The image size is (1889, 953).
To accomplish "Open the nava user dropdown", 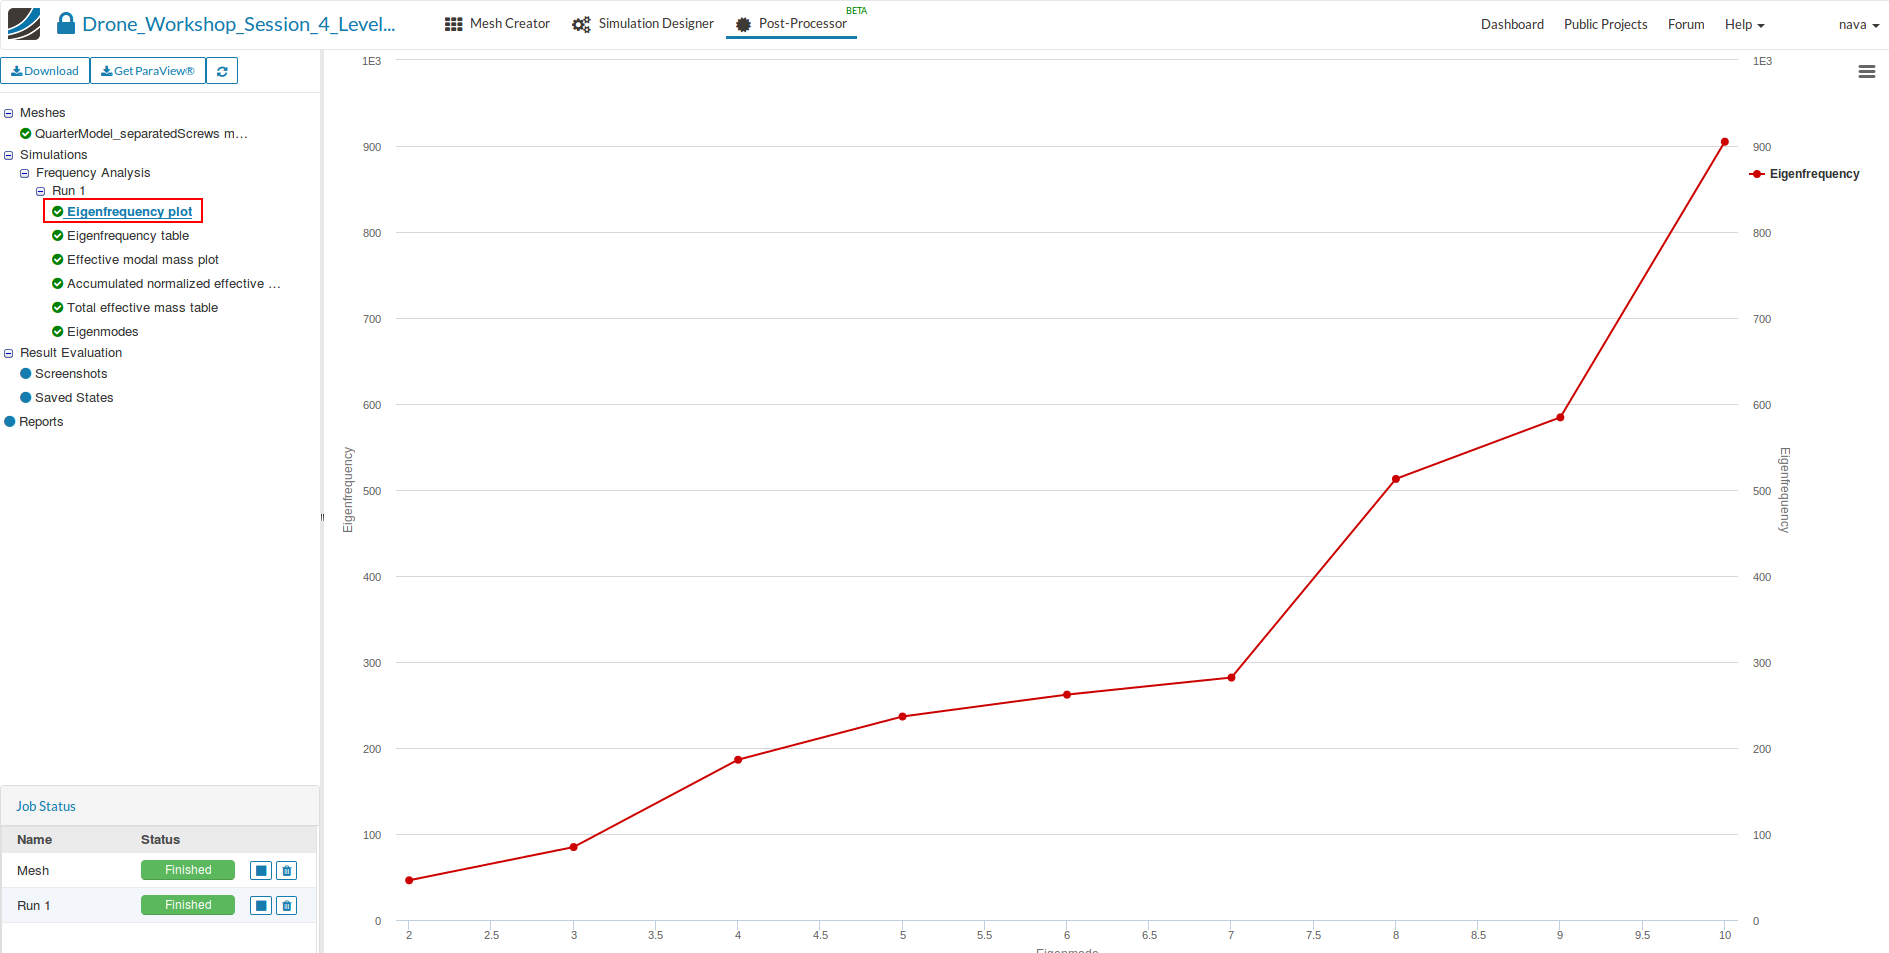I will point(1859,24).
